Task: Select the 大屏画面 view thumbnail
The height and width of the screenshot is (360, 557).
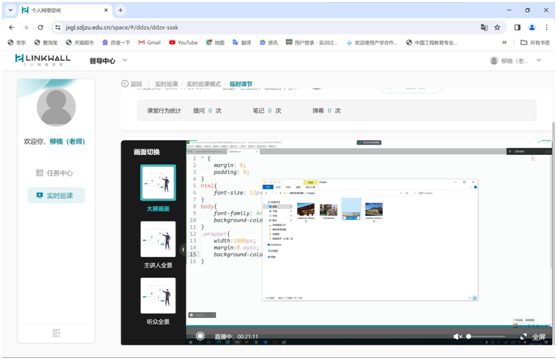Action: click(x=158, y=183)
